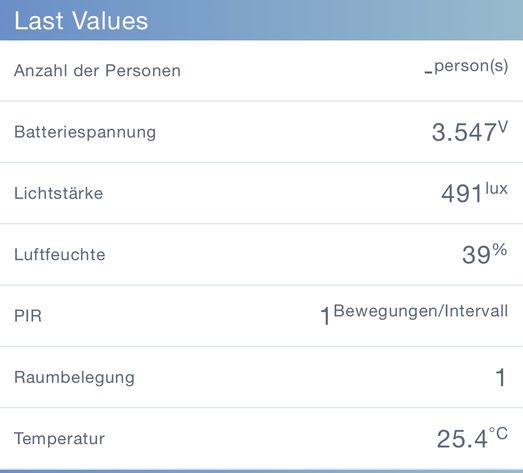Select the PIR row label
523x473 pixels.
pyautogui.click(x=28, y=316)
